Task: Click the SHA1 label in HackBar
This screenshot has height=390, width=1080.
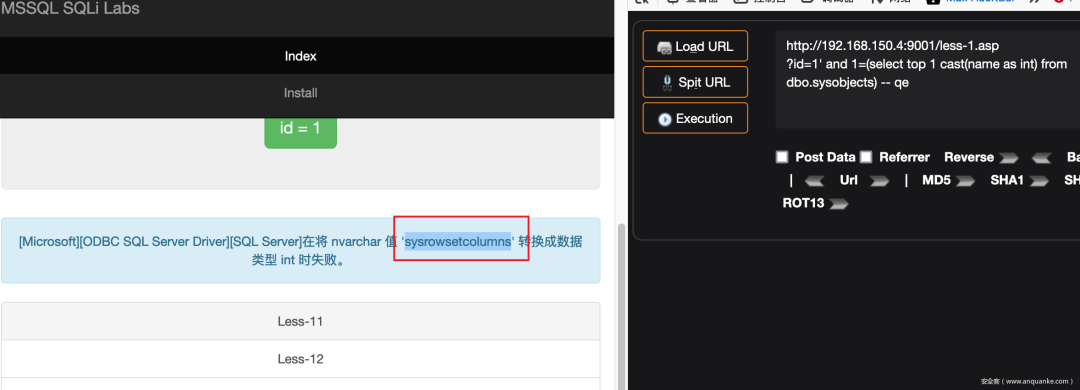Action: coord(1007,181)
